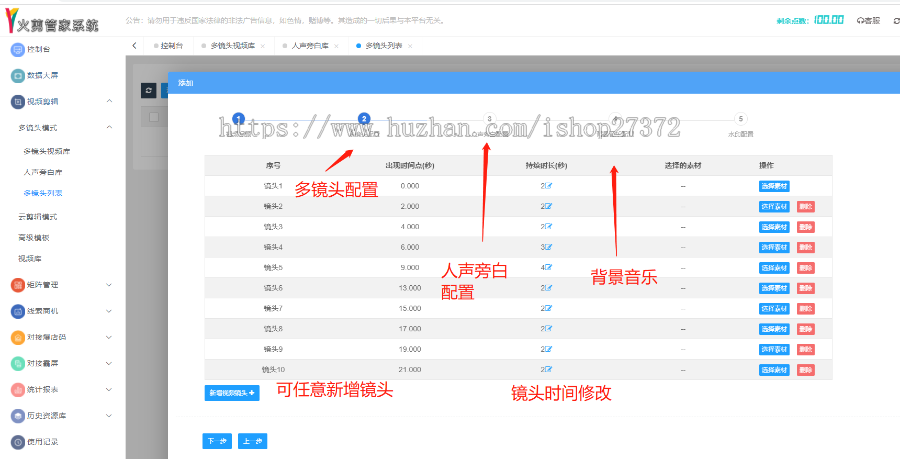The height and width of the screenshot is (459, 900).
Task: Toggle the select-all checkbox in the list header
Action: [154, 118]
